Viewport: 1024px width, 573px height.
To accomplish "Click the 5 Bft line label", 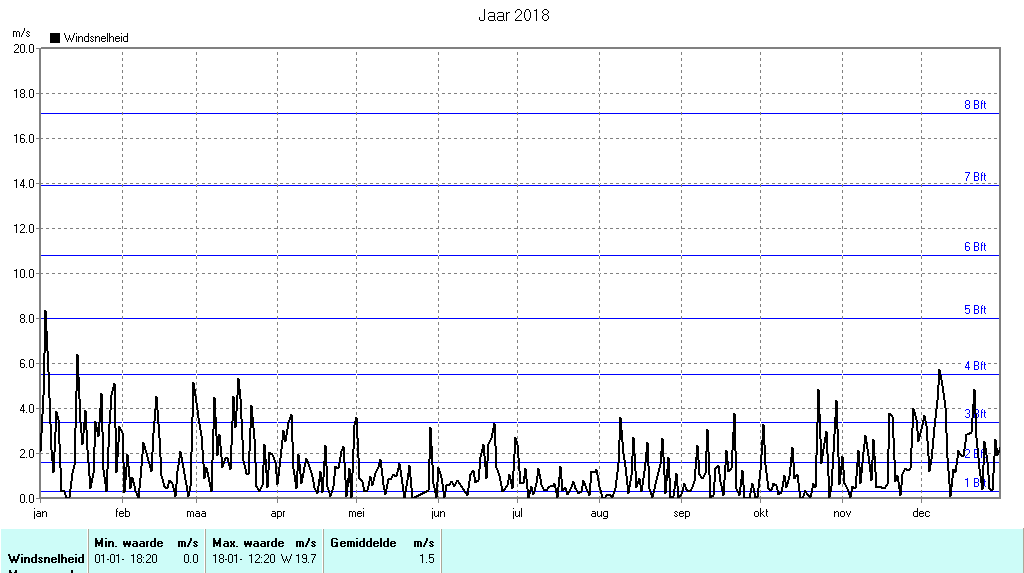I will click(975, 310).
